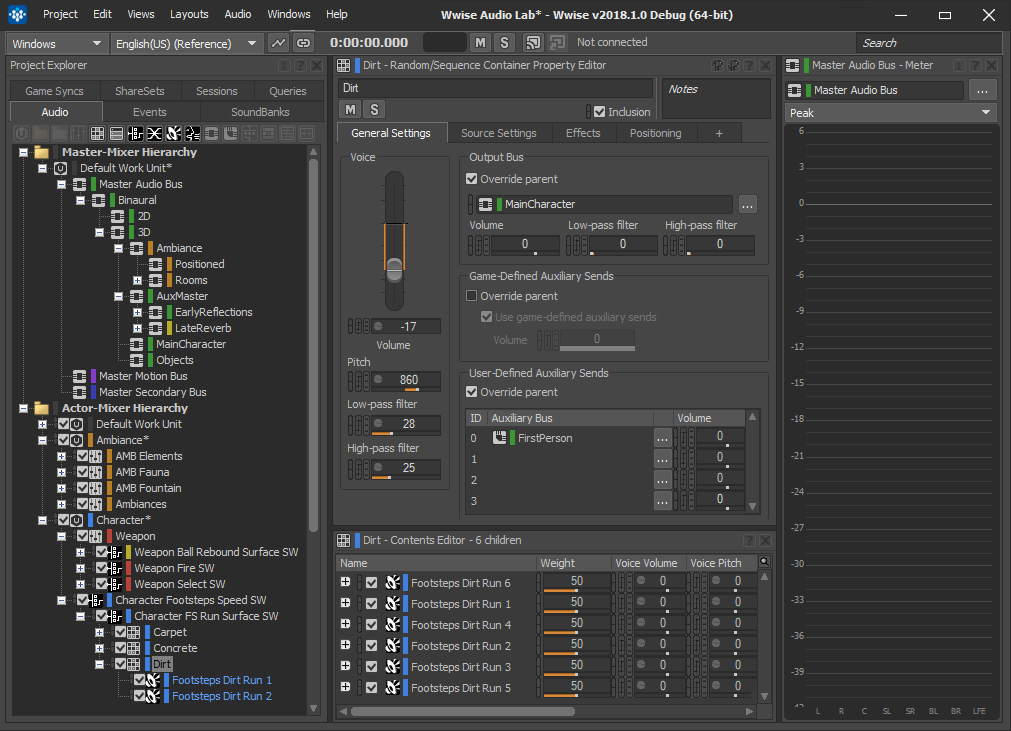Expand the AMB Elements node
The width and height of the screenshot is (1011, 731).
tap(61, 456)
